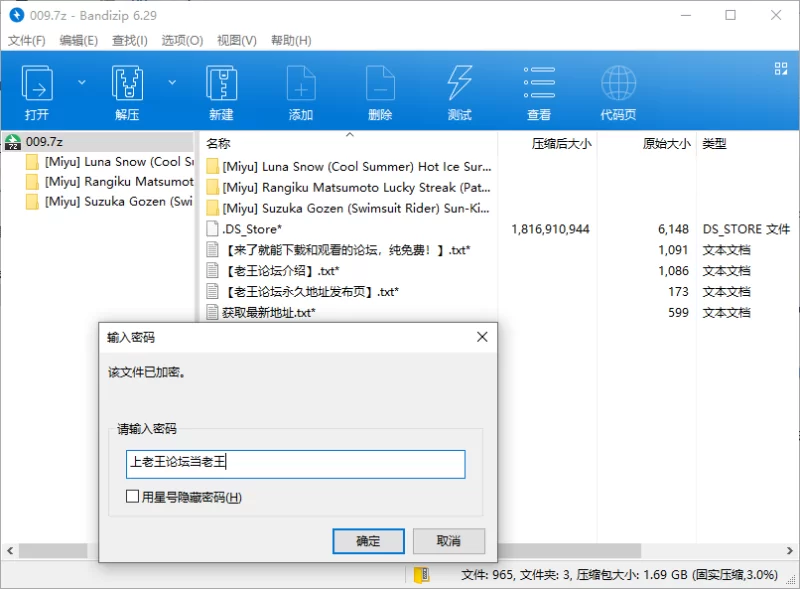Open the 视图(V) menu
Screen dimensions: 800x589
click(237, 40)
